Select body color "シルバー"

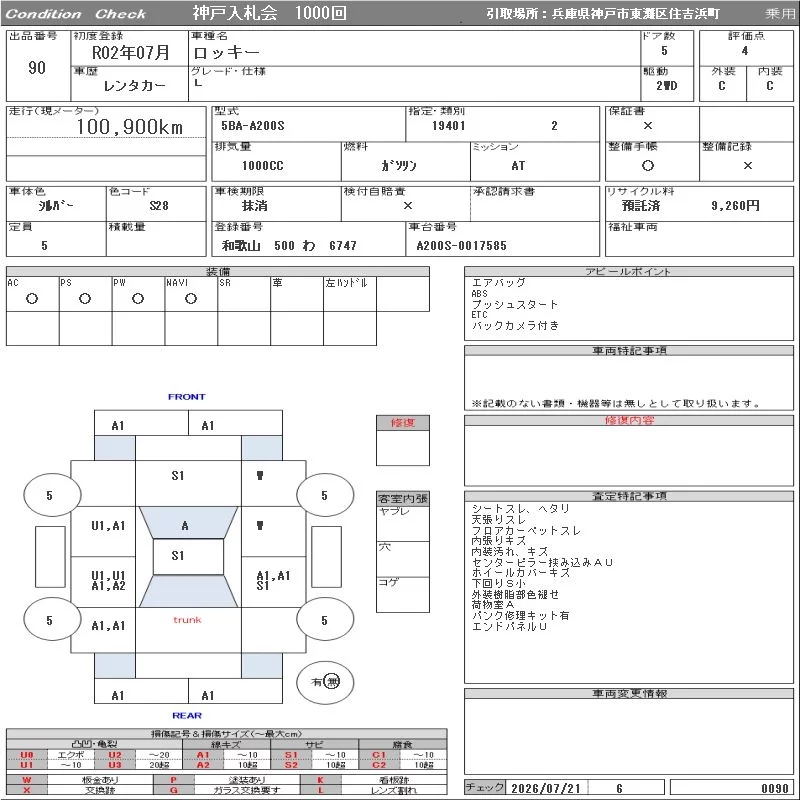(56, 206)
